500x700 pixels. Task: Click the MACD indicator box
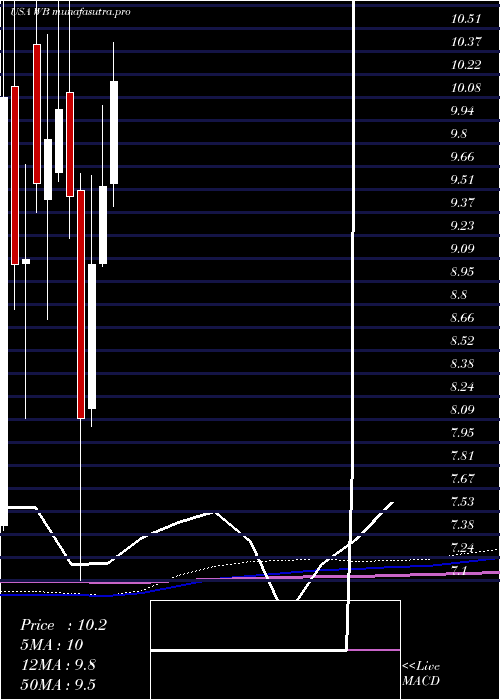coord(275,650)
